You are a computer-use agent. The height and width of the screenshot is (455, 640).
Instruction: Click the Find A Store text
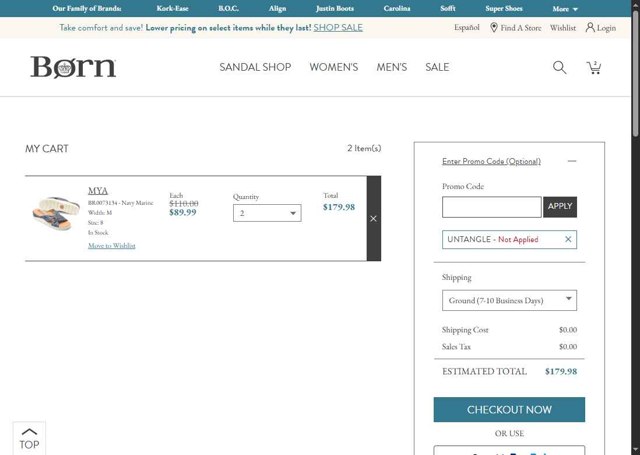pyautogui.click(x=521, y=28)
